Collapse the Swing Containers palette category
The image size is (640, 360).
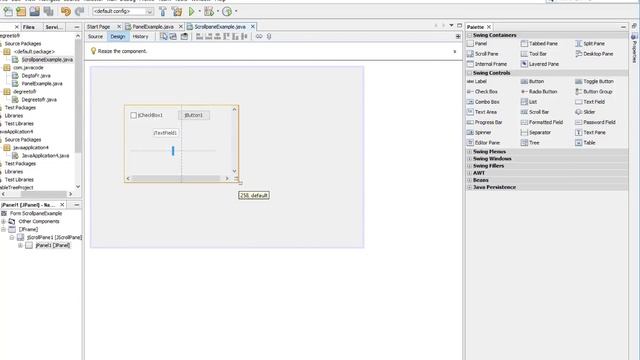[469, 36]
